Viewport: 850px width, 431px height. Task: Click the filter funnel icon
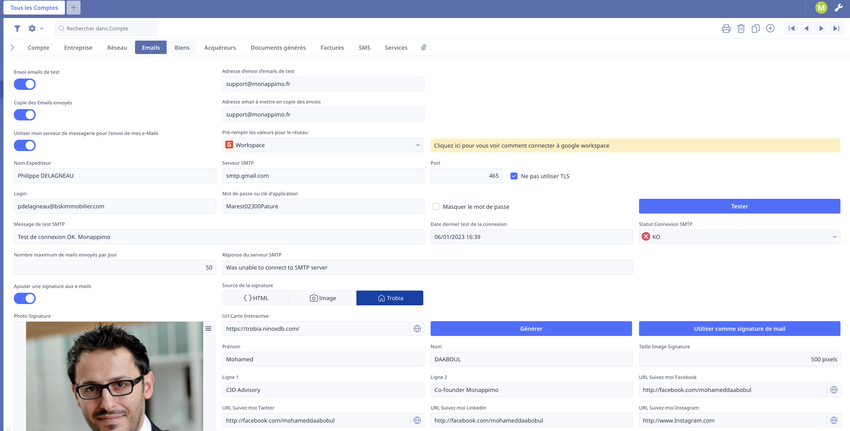(17, 29)
